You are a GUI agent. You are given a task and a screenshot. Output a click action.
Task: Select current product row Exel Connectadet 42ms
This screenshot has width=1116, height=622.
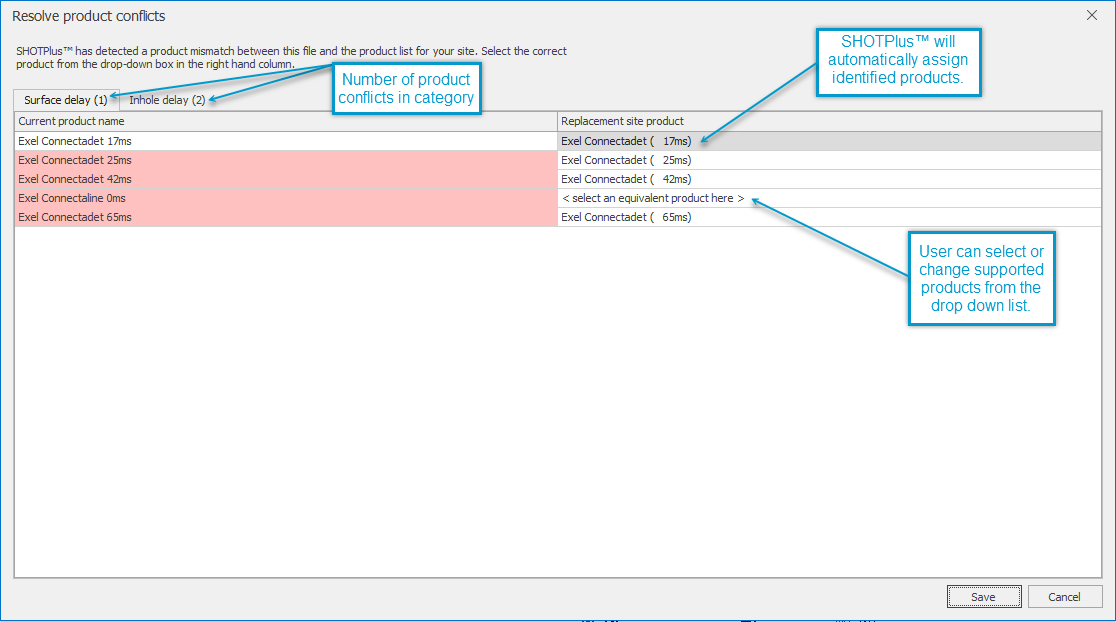[x=286, y=179]
